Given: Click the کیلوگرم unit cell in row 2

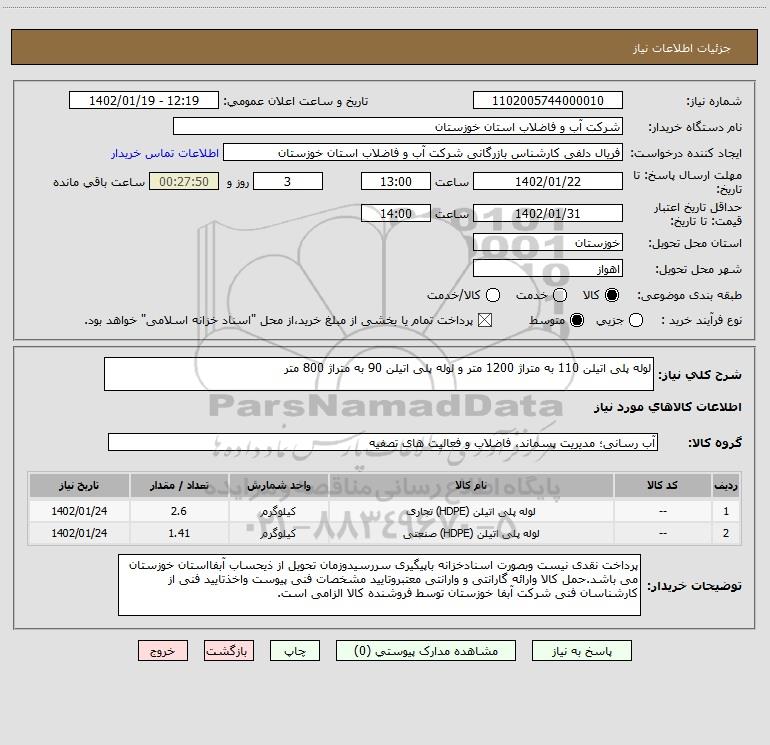Looking at the screenshot, I should point(278,533).
